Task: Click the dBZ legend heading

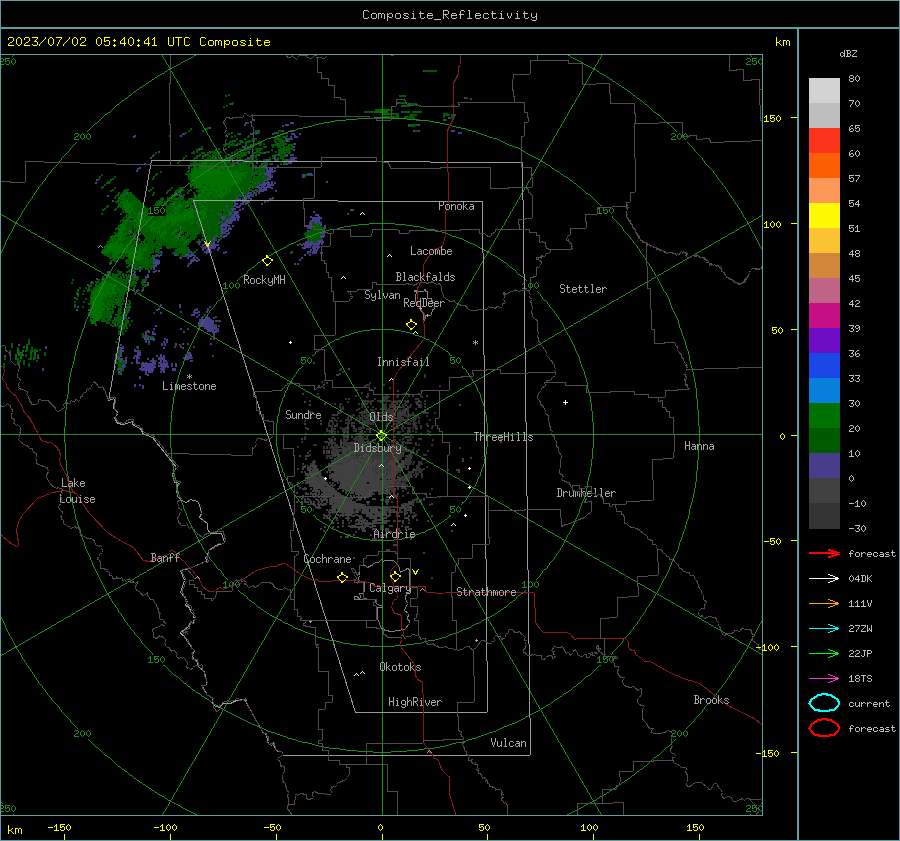Action: click(x=848, y=53)
